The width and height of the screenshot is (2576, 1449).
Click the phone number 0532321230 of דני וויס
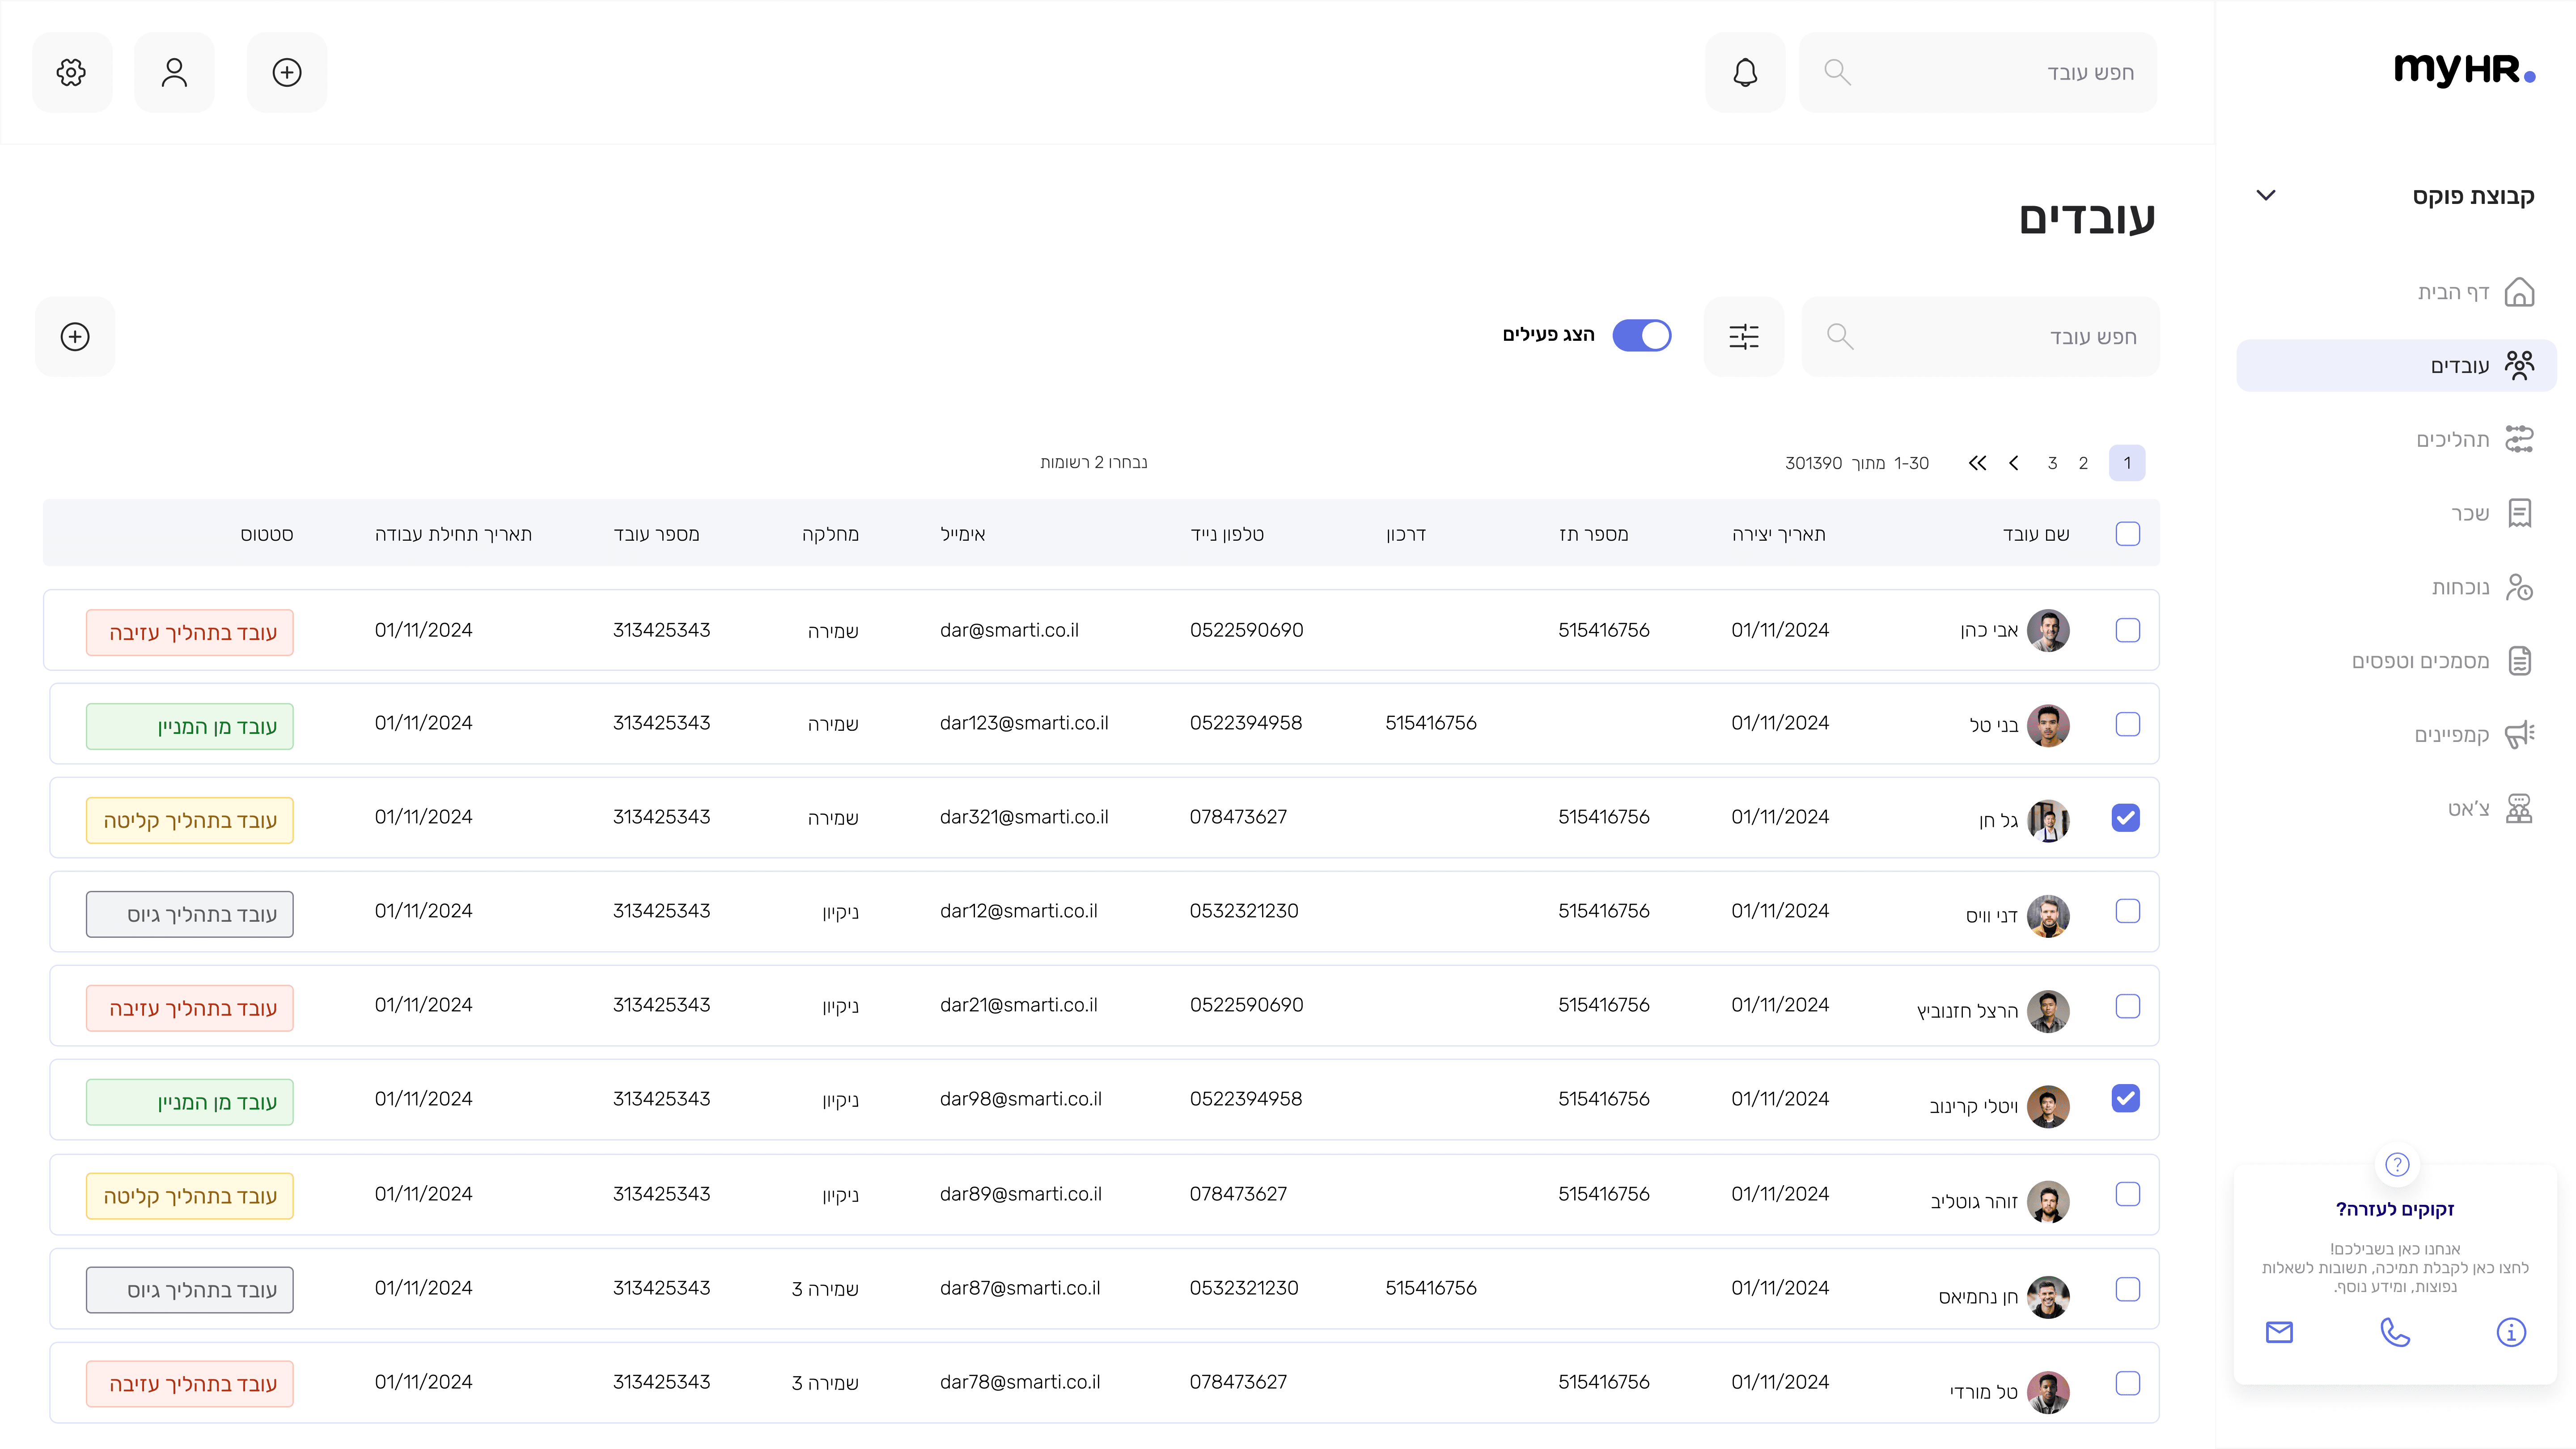pyautogui.click(x=1244, y=911)
